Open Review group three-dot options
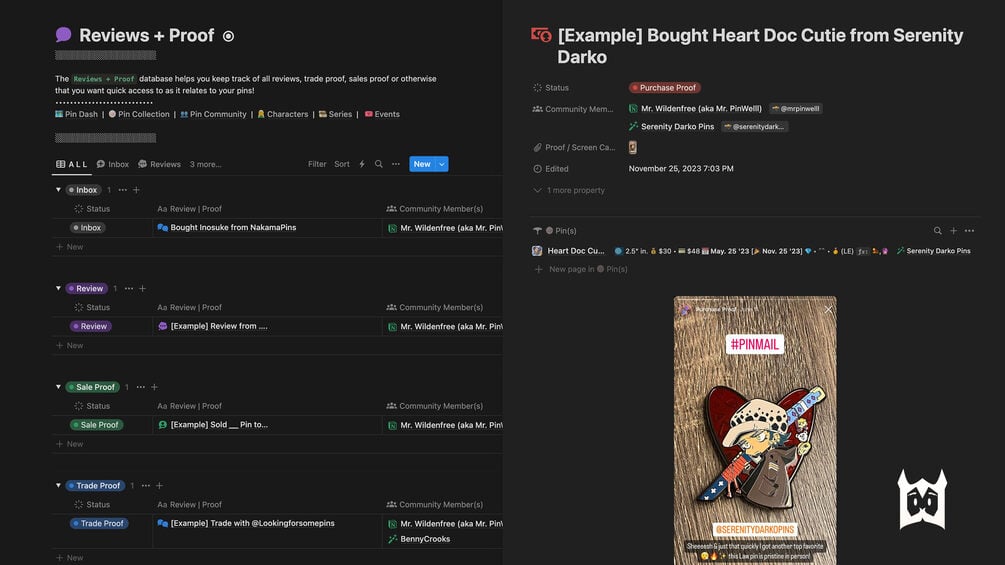Image resolution: width=1005 pixels, height=565 pixels. coord(129,288)
